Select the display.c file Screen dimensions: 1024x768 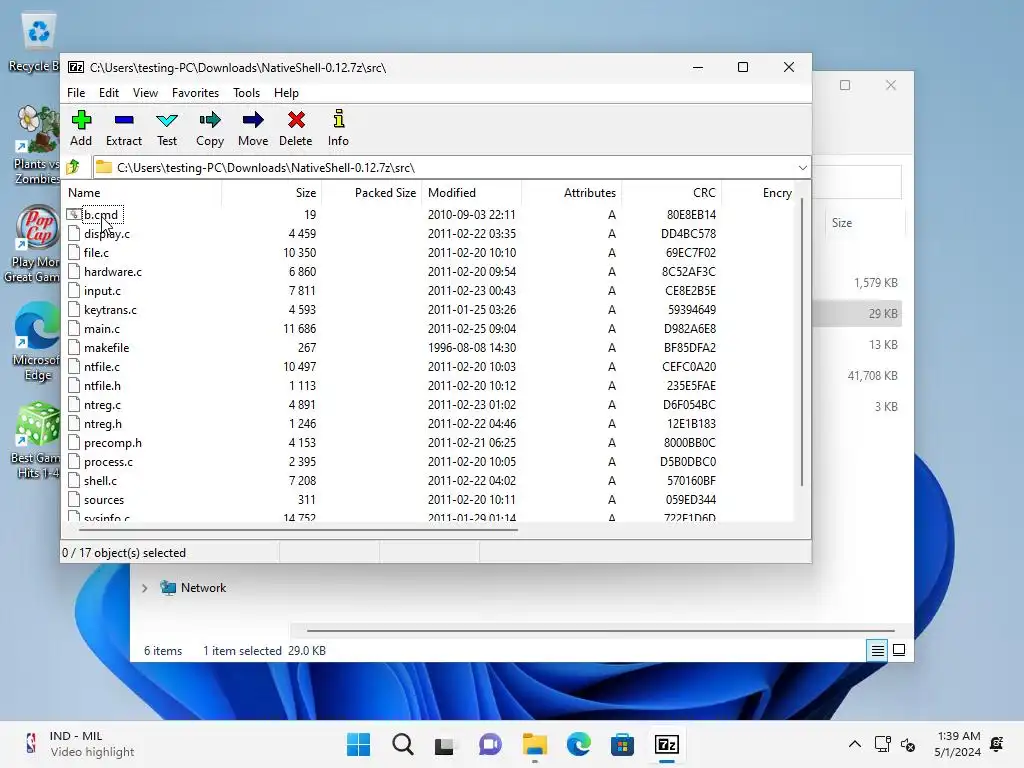[x=106, y=234]
